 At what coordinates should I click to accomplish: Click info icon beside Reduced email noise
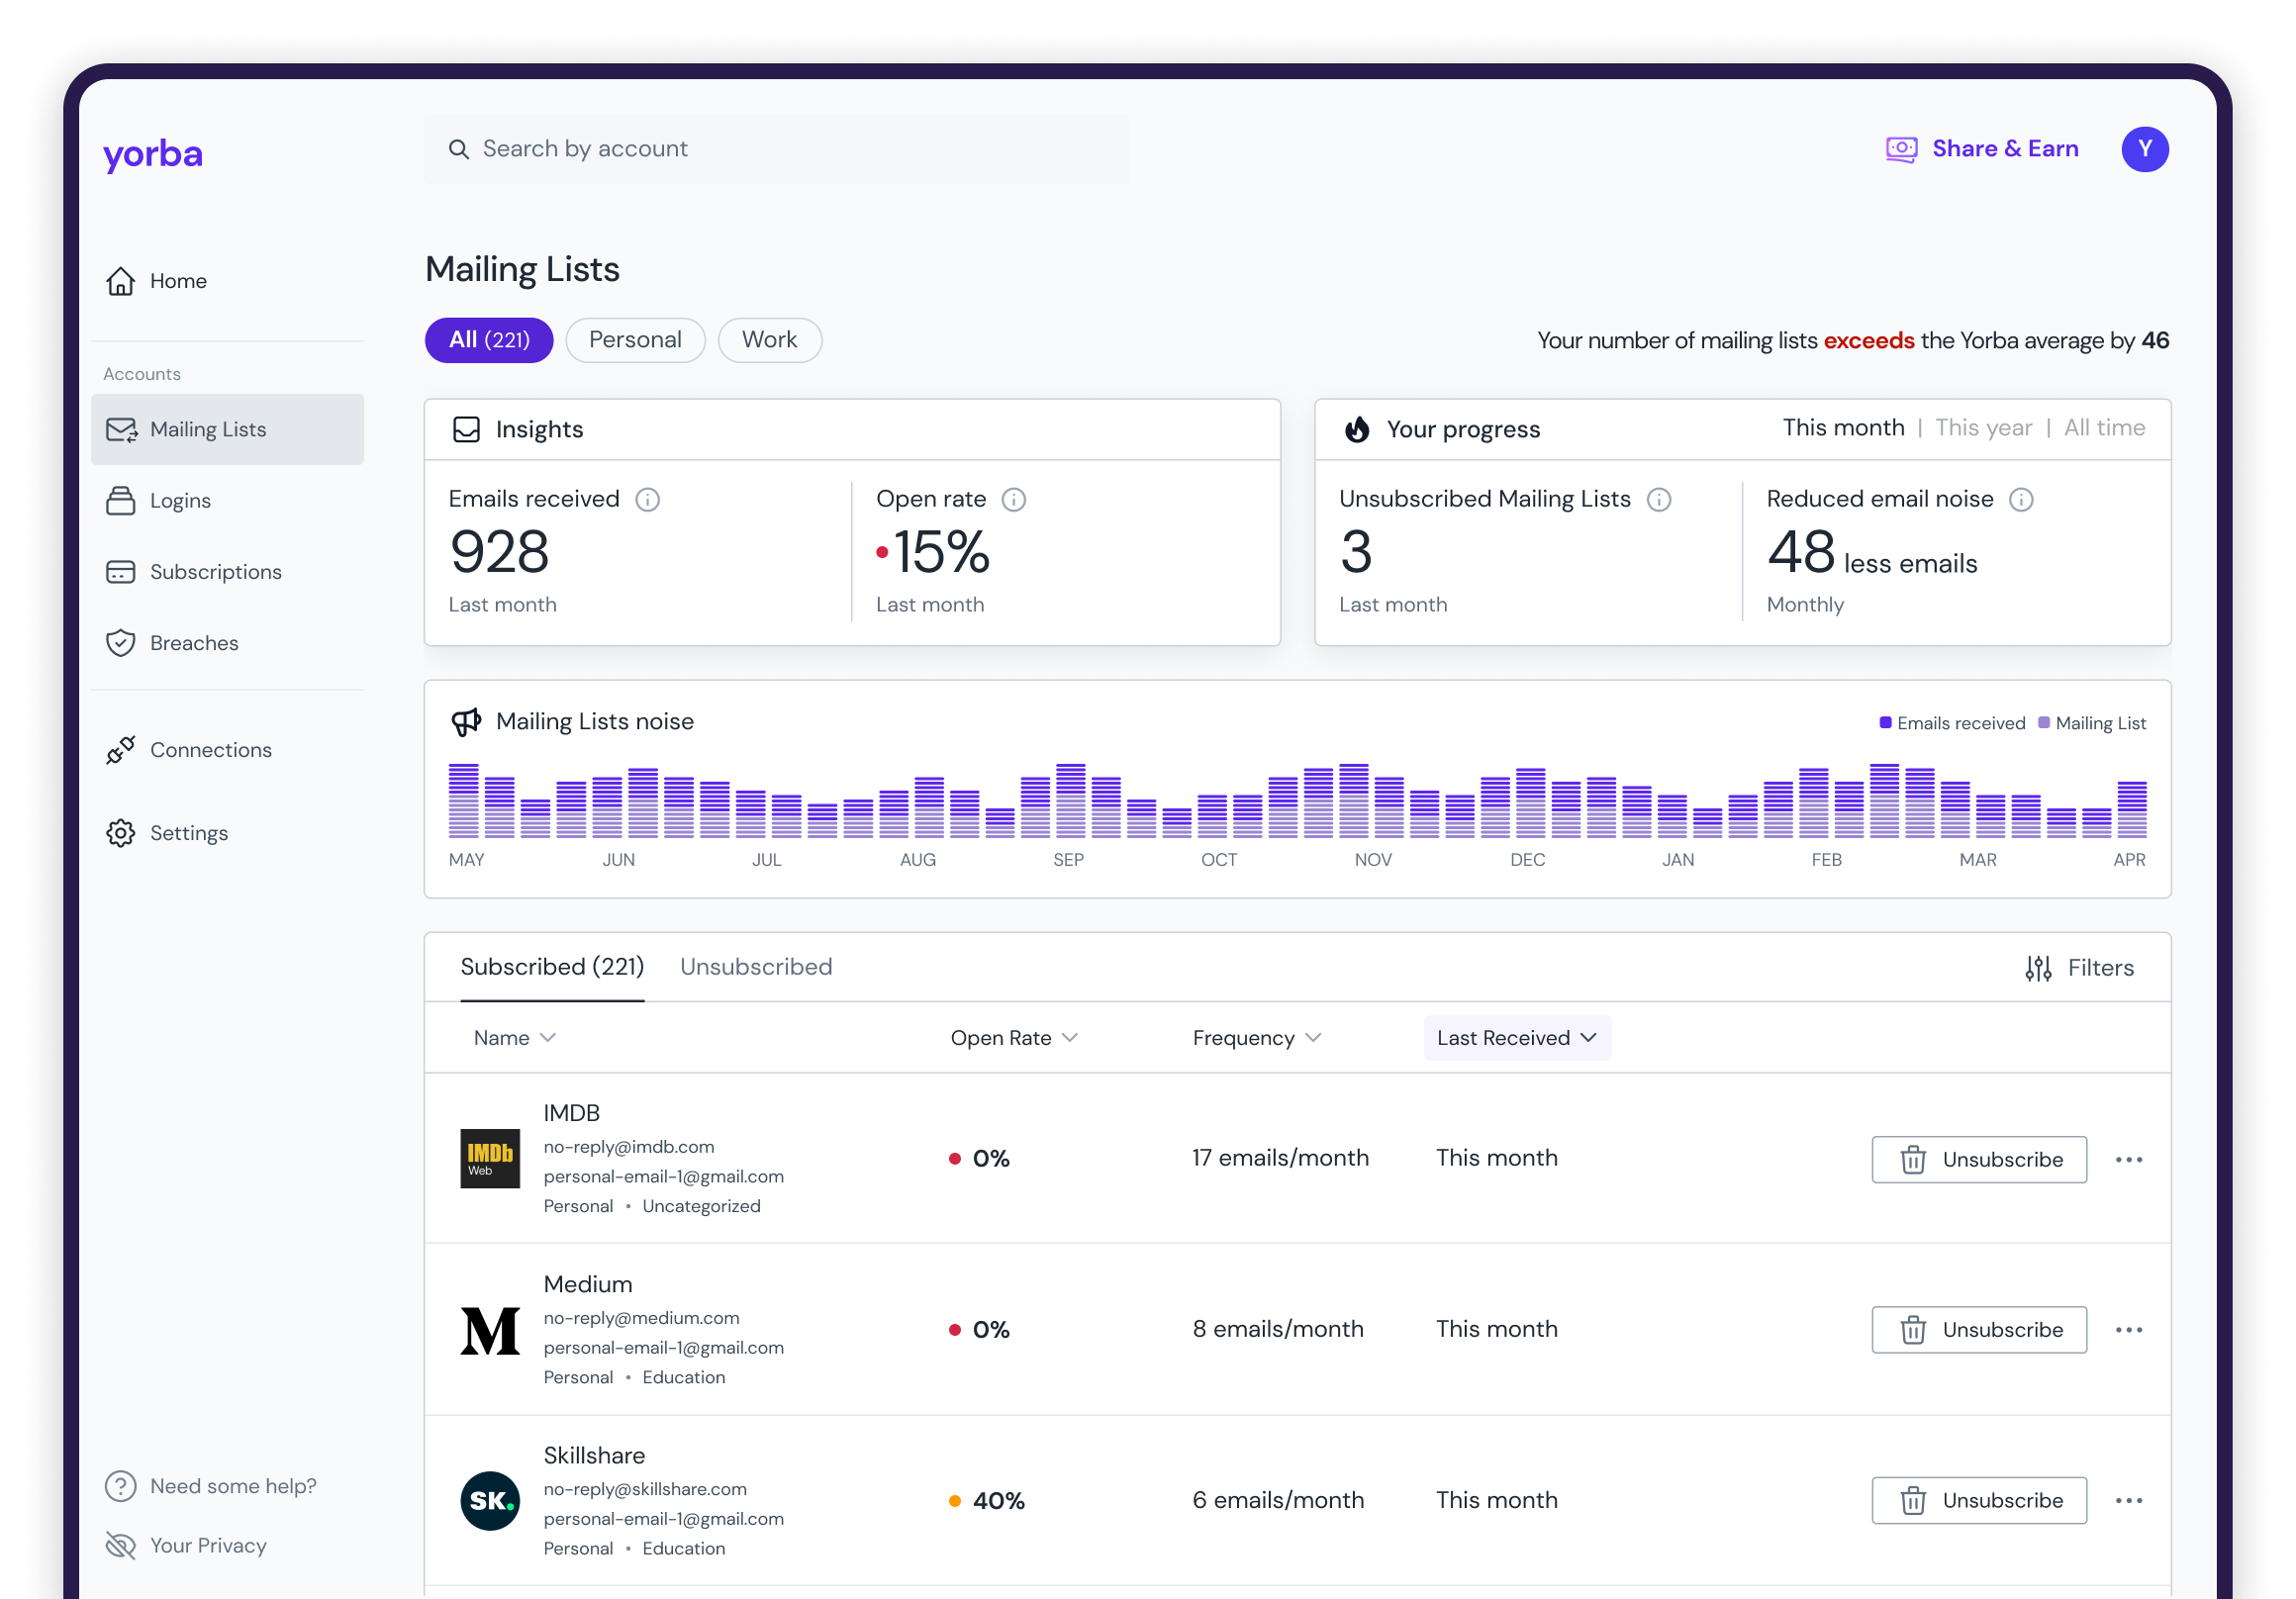pyautogui.click(x=2020, y=499)
